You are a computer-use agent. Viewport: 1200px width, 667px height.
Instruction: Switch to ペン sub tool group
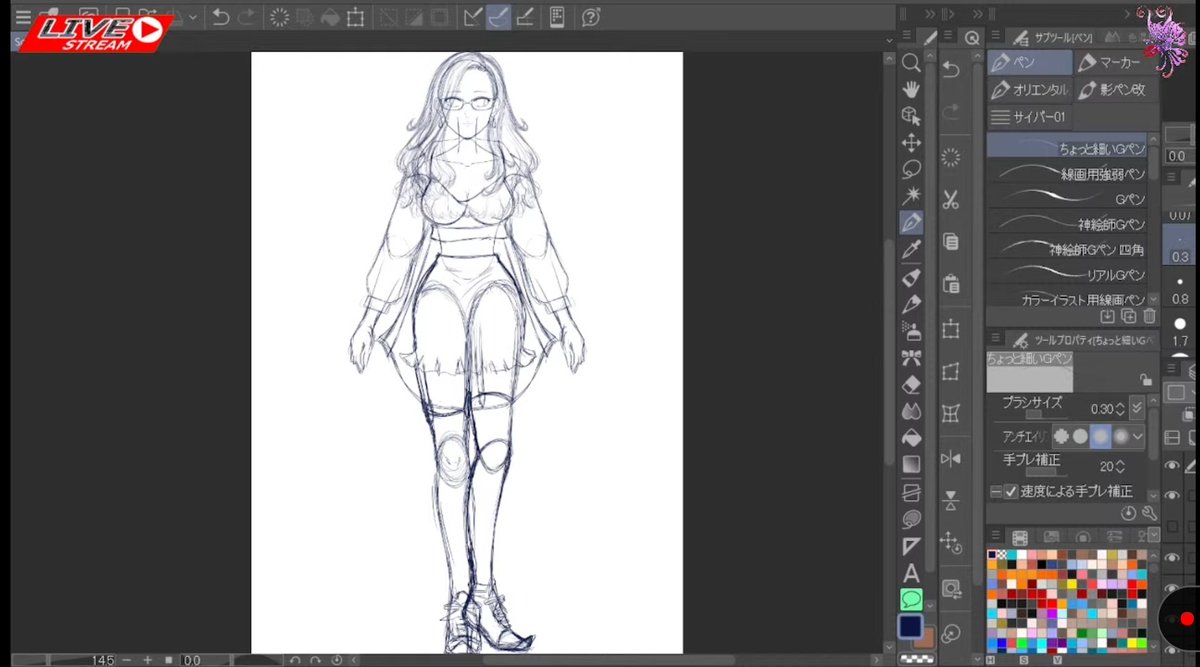[1029, 62]
